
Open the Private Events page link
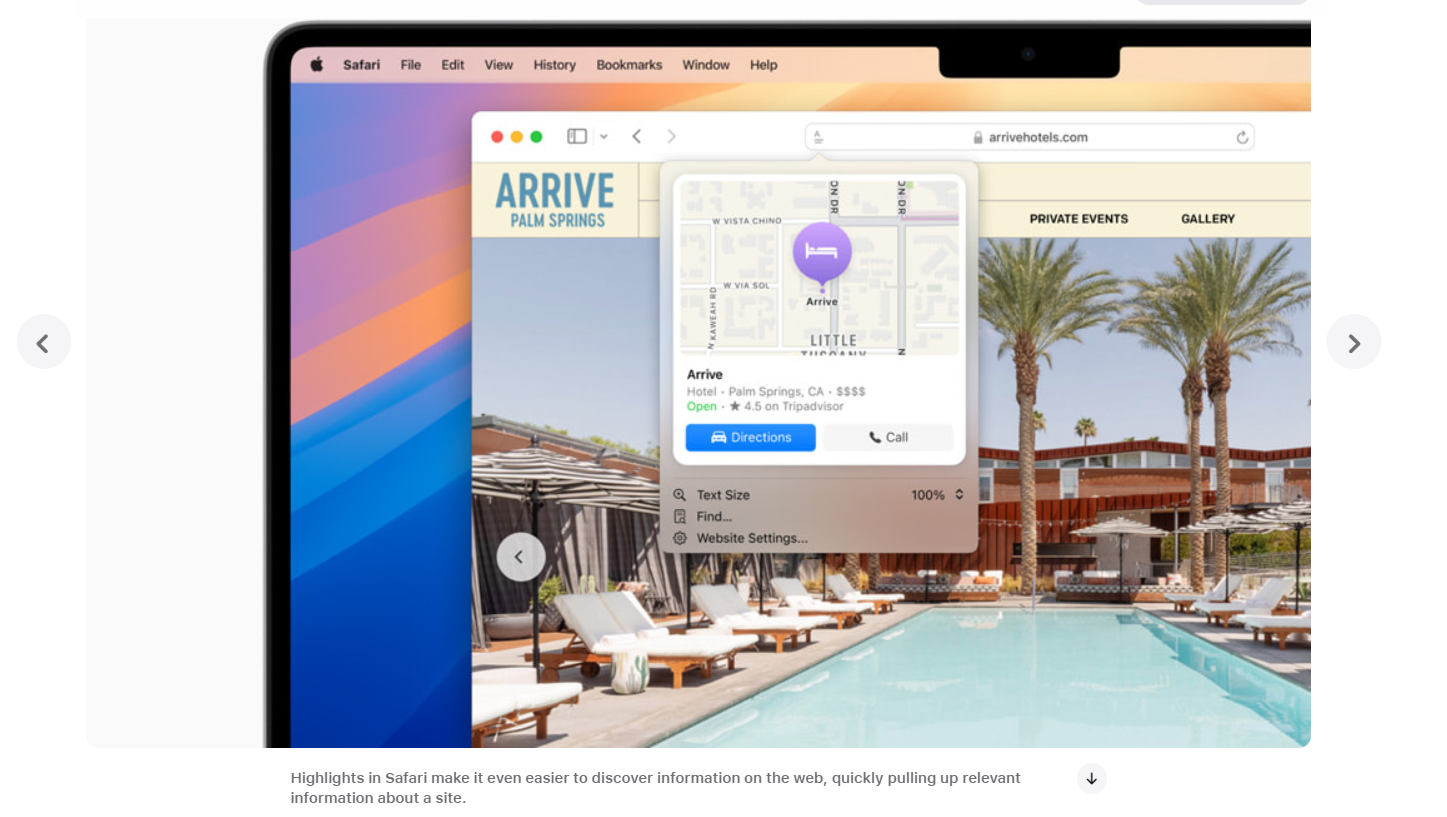pos(1078,219)
